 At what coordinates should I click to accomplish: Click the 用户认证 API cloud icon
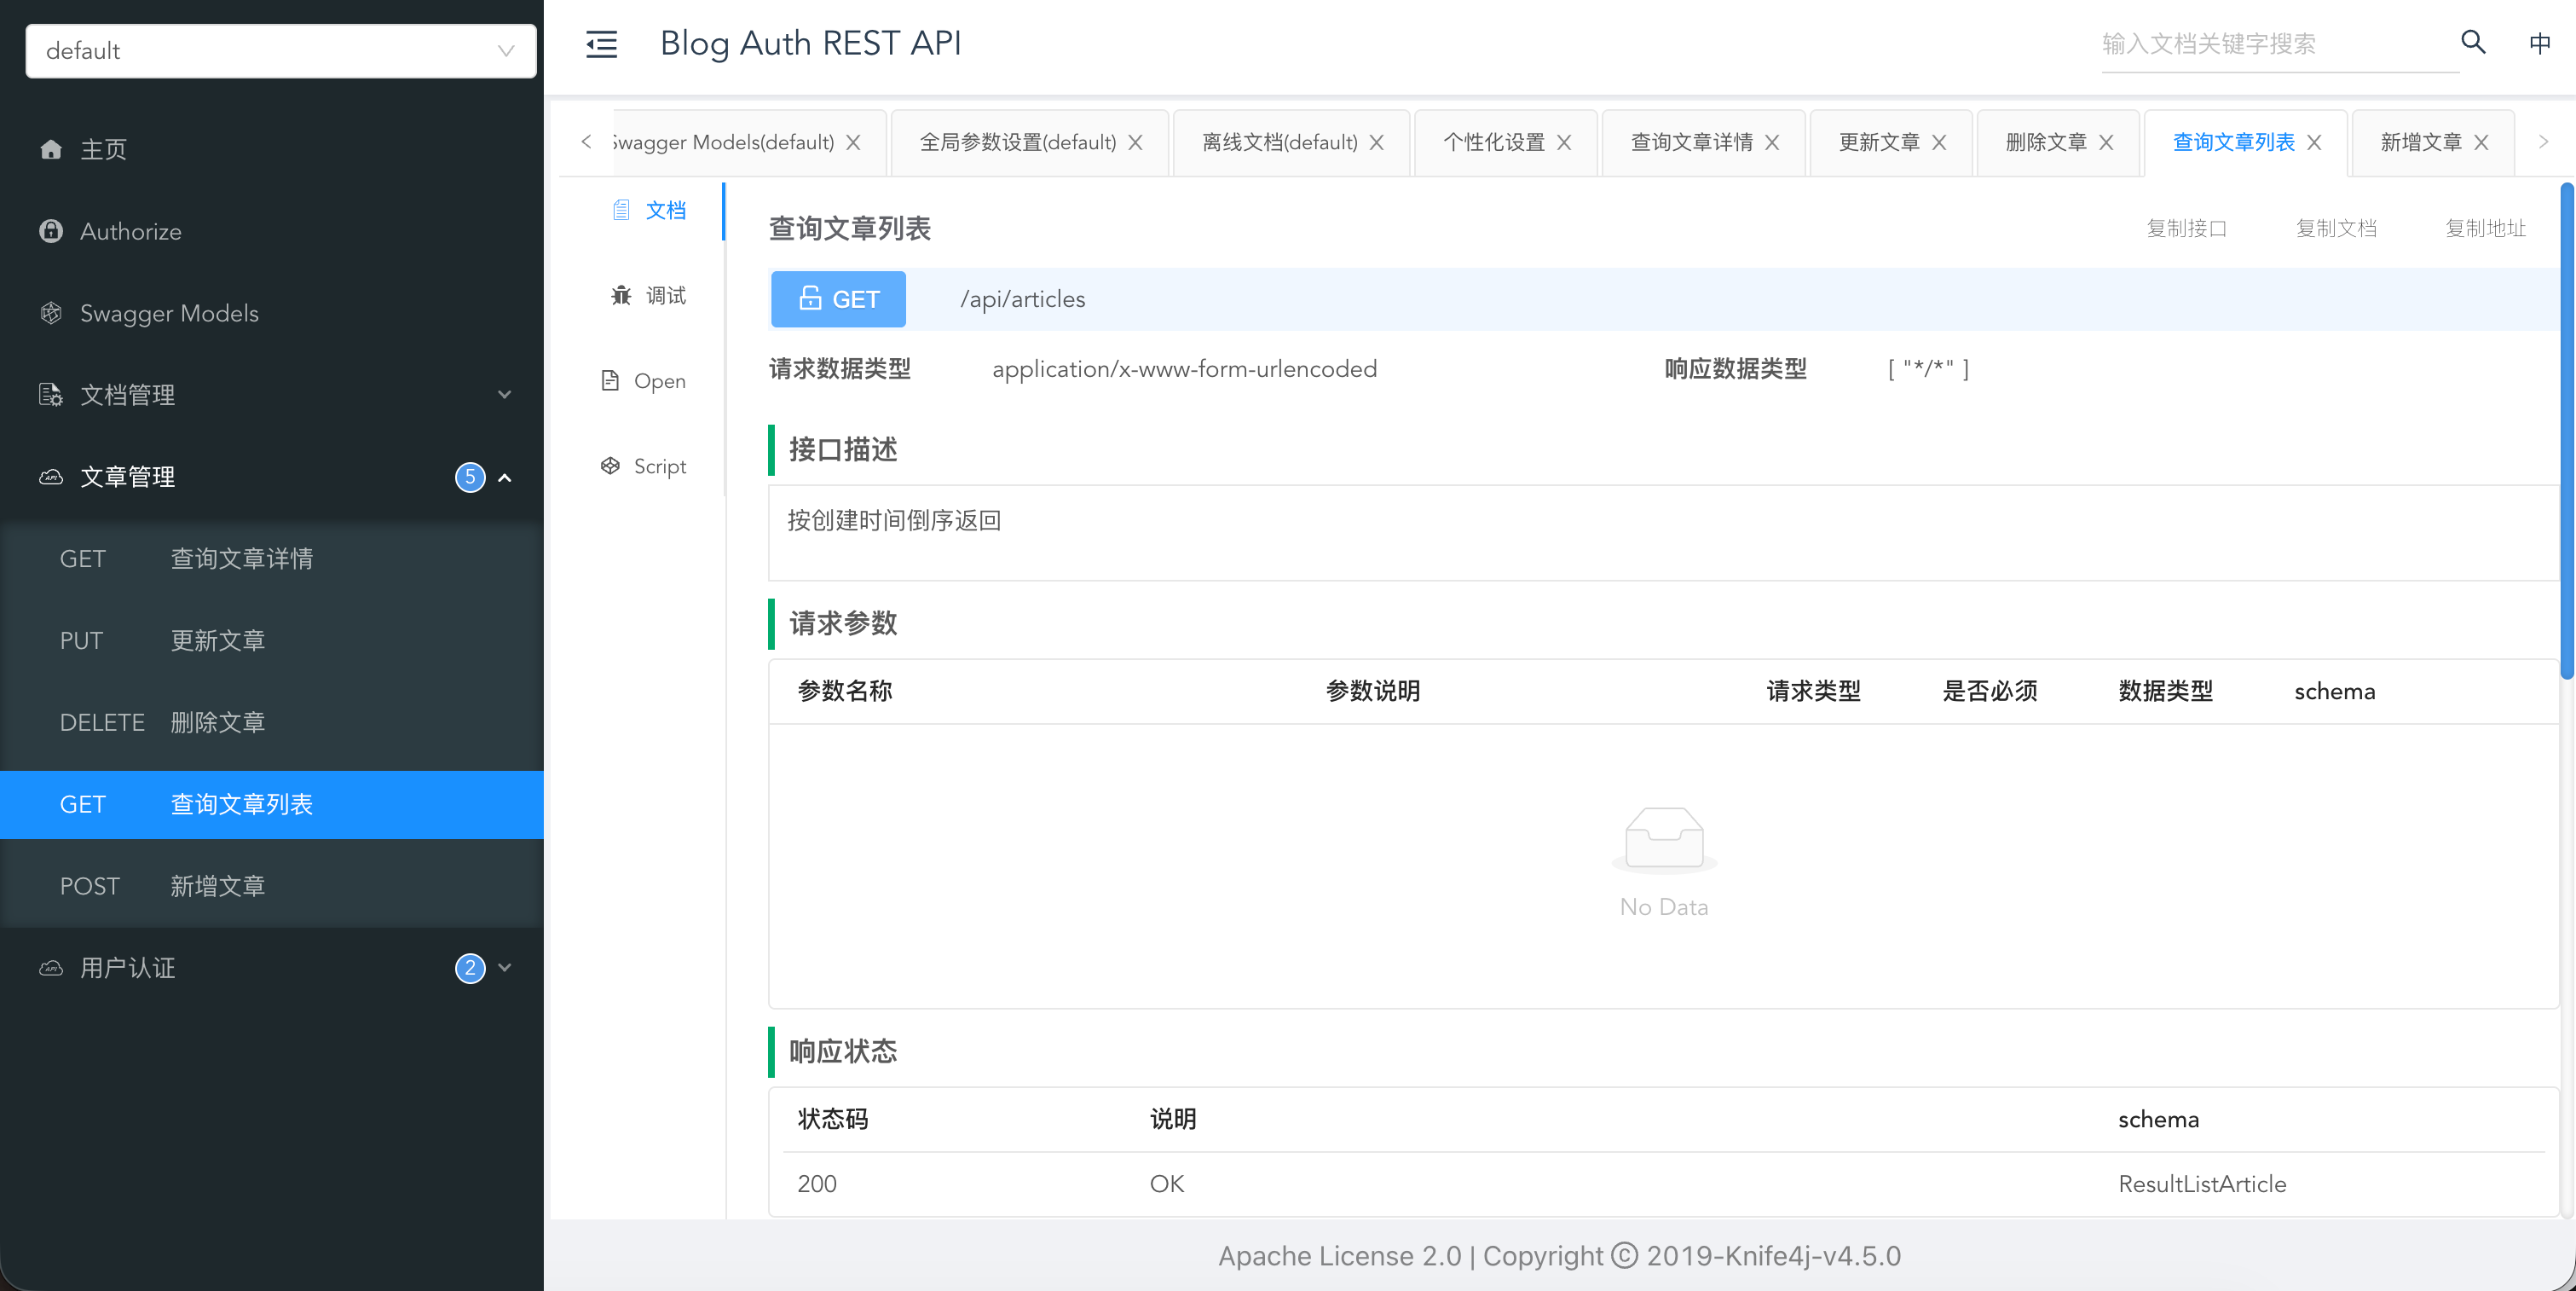tap(51, 968)
